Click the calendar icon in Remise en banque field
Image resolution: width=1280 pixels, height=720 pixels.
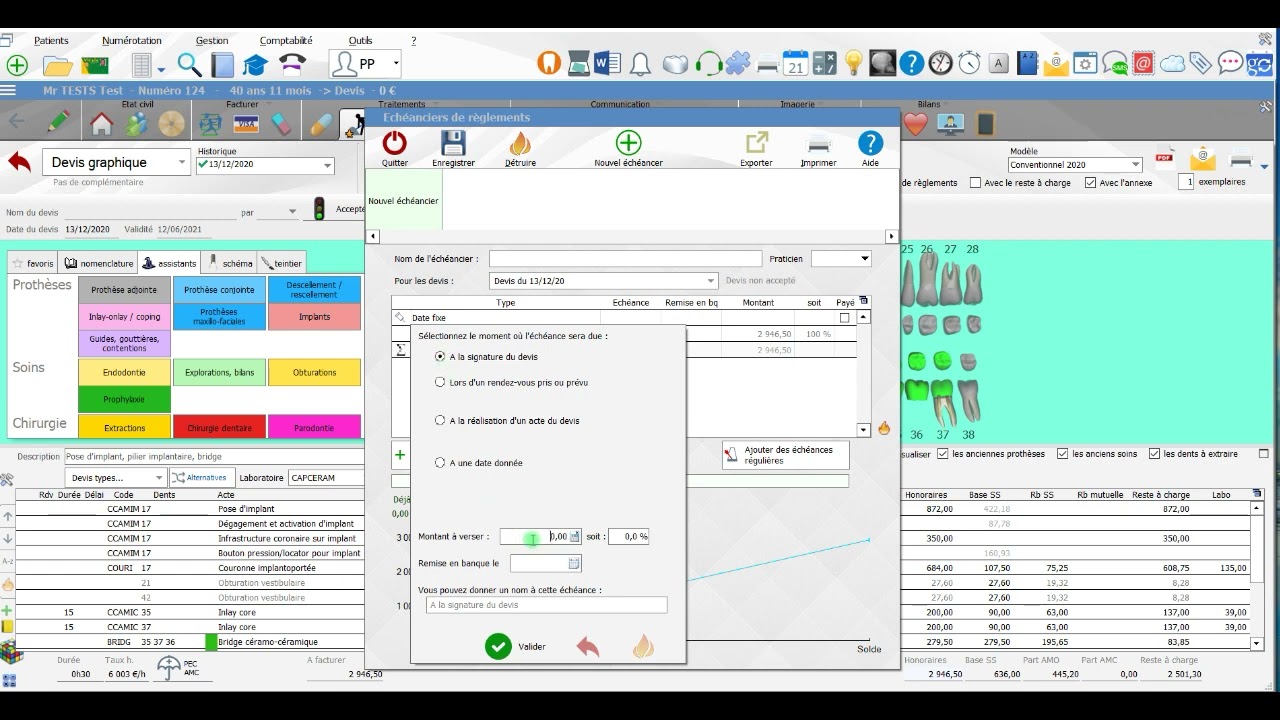pyautogui.click(x=574, y=563)
